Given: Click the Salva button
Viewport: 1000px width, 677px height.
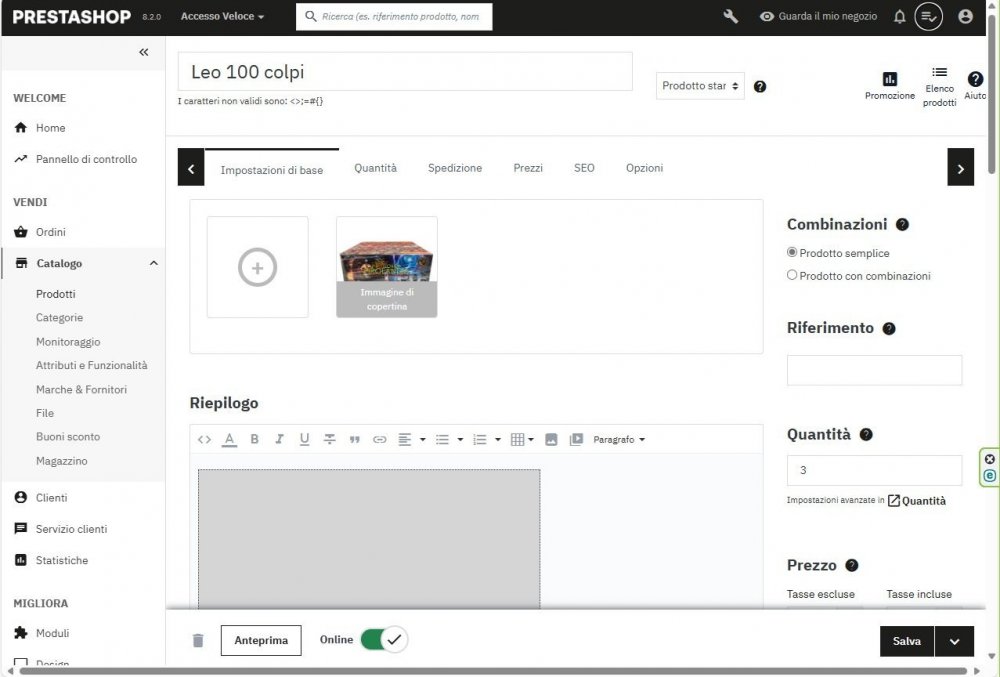Looking at the screenshot, I should coord(905,641).
